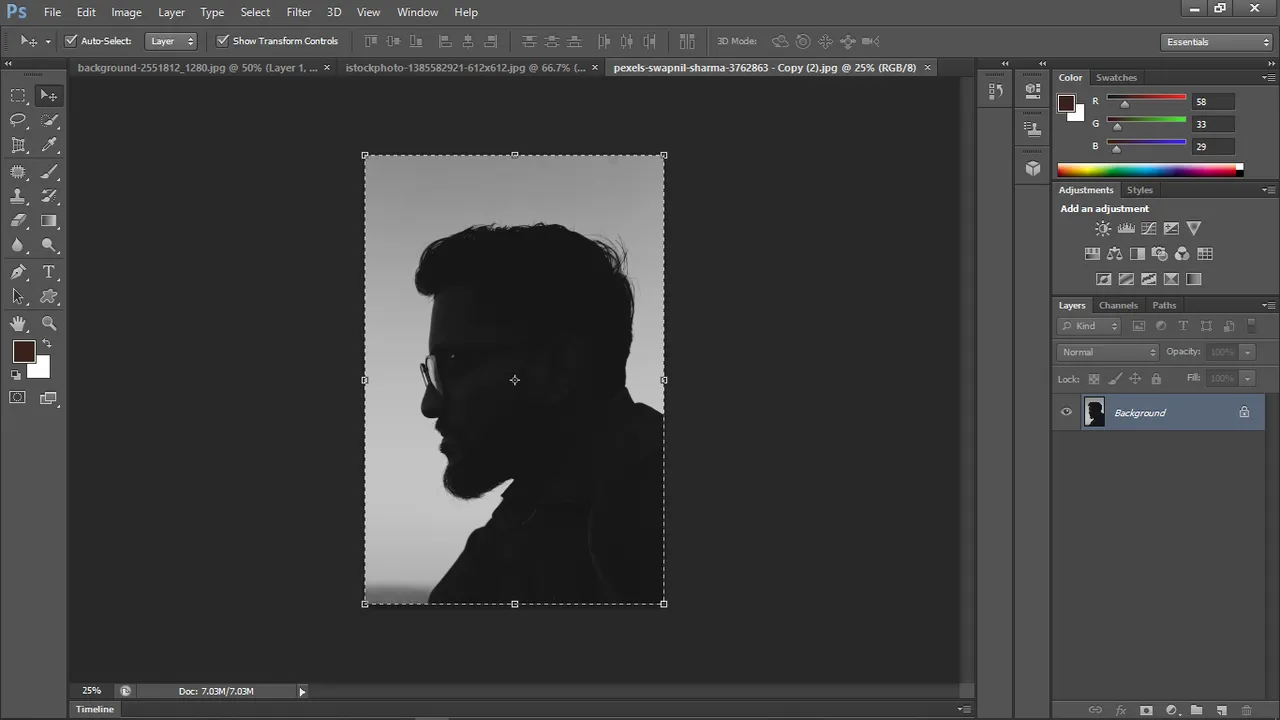1280x720 pixels.
Task: Open the Image menu
Action: (126, 12)
